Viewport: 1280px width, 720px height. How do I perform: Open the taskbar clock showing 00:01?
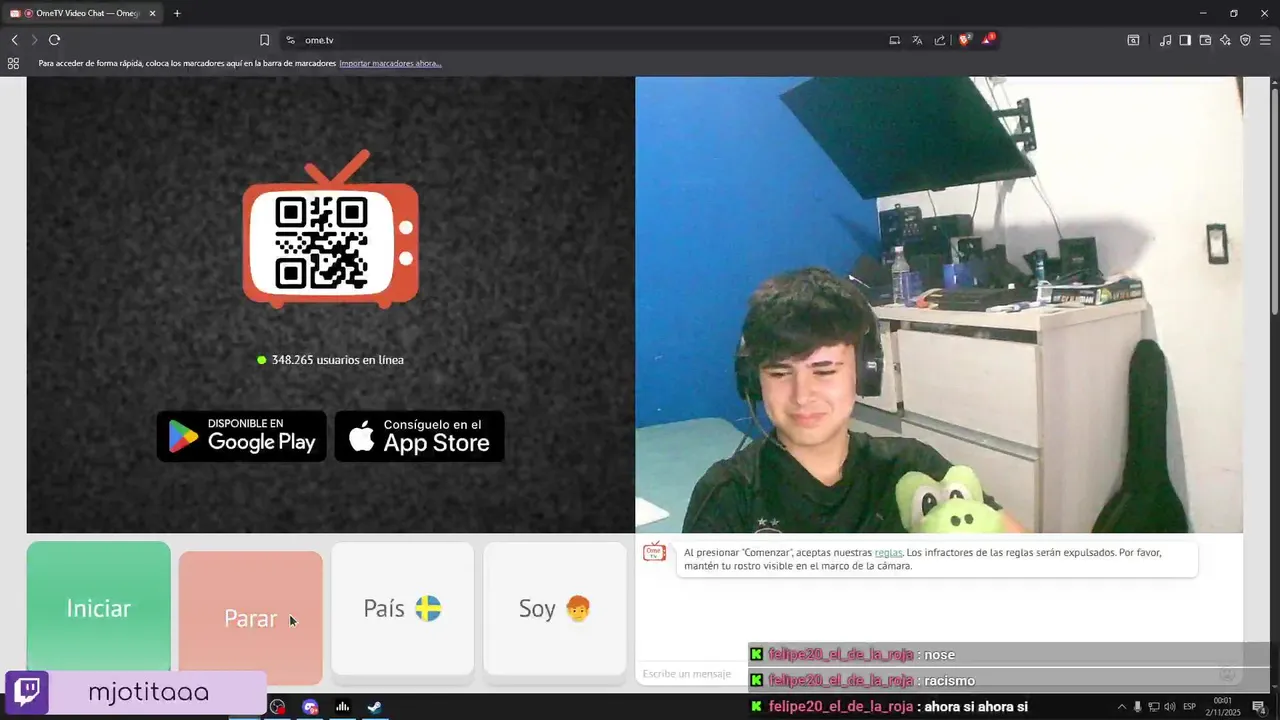(1223, 707)
